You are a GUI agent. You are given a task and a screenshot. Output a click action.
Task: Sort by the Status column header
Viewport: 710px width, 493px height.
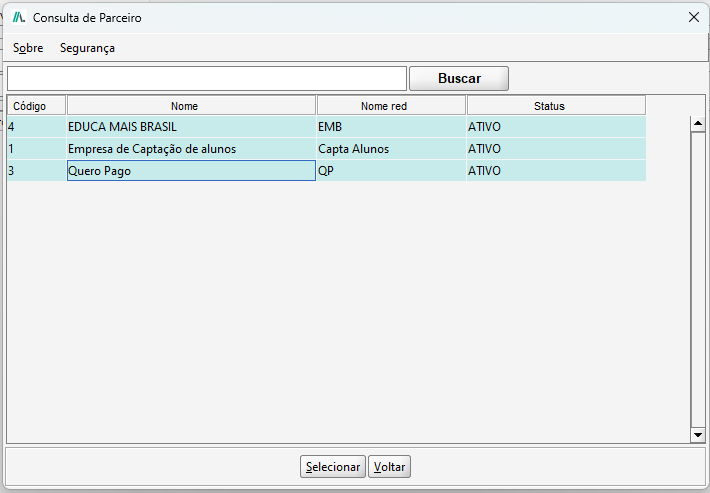click(556, 105)
